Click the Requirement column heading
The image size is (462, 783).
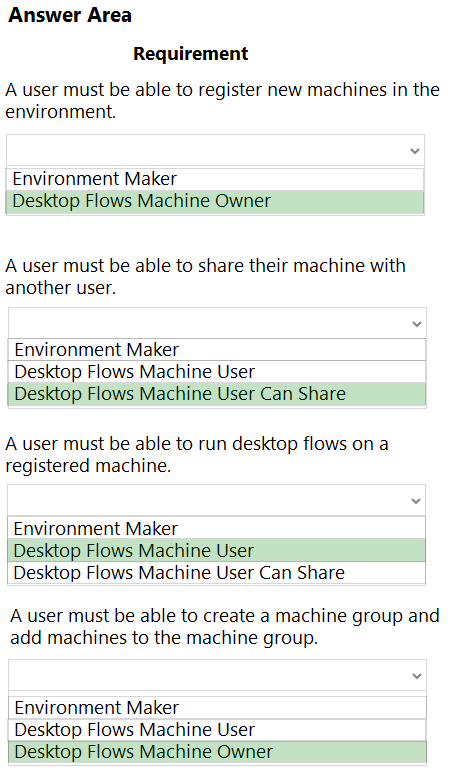(190, 54)
